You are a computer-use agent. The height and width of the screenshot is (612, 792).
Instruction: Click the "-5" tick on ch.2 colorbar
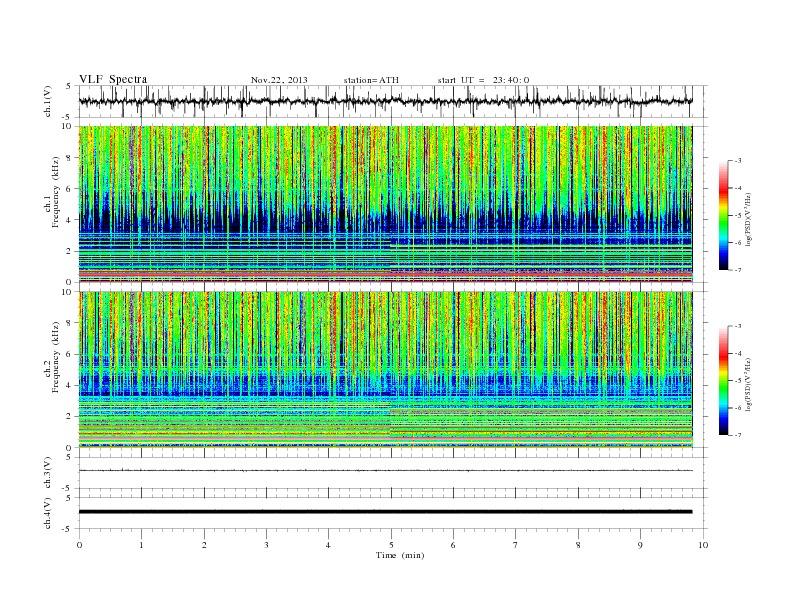[737, 381]
